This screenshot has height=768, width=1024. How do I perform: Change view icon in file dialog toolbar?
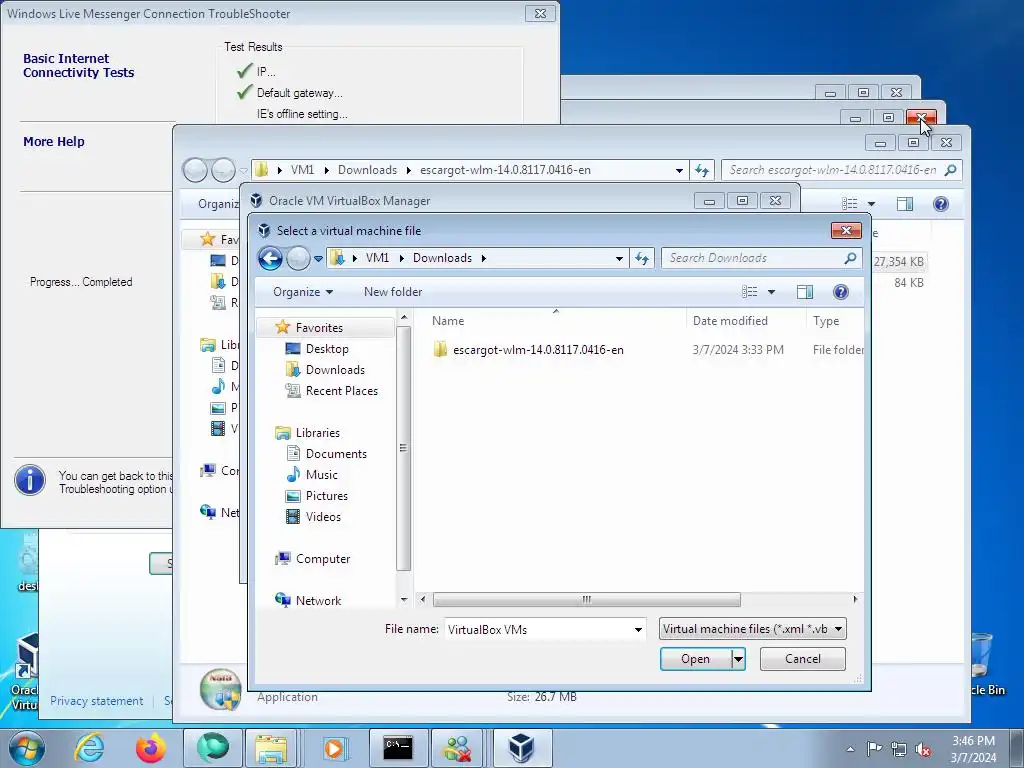point(750,292)
